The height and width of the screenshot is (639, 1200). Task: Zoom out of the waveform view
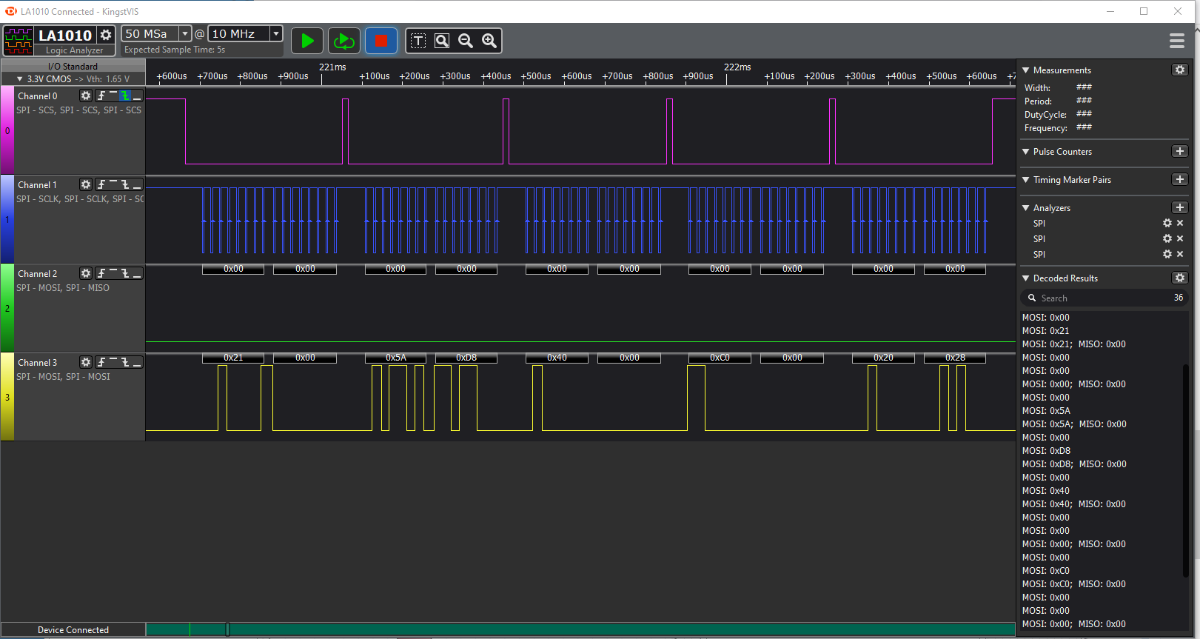pyautogui.click(x=465, y=40)
